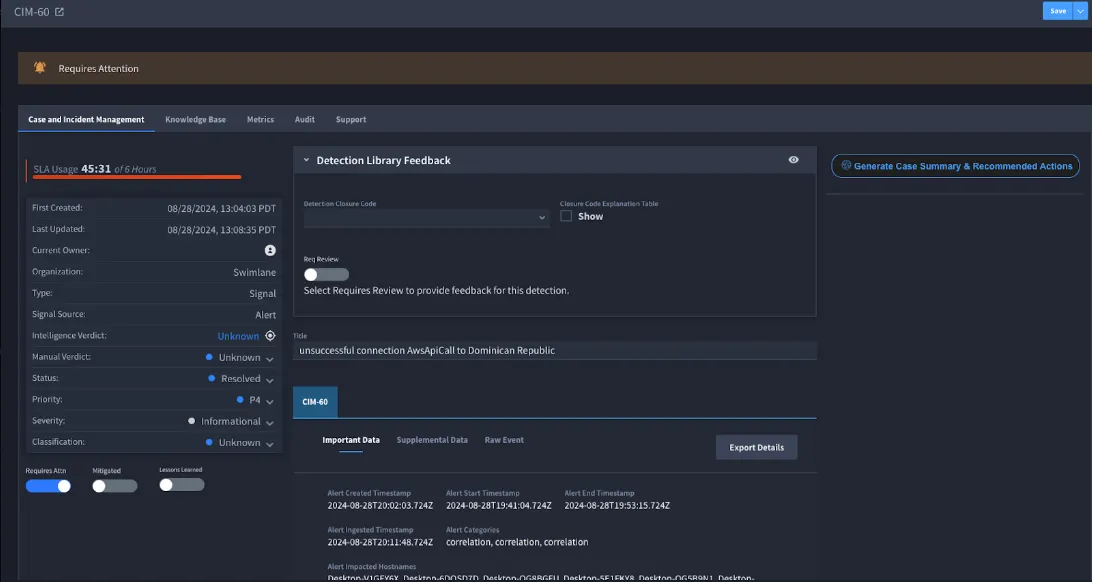Open CIM-60 in new window icon

(59, 12)
